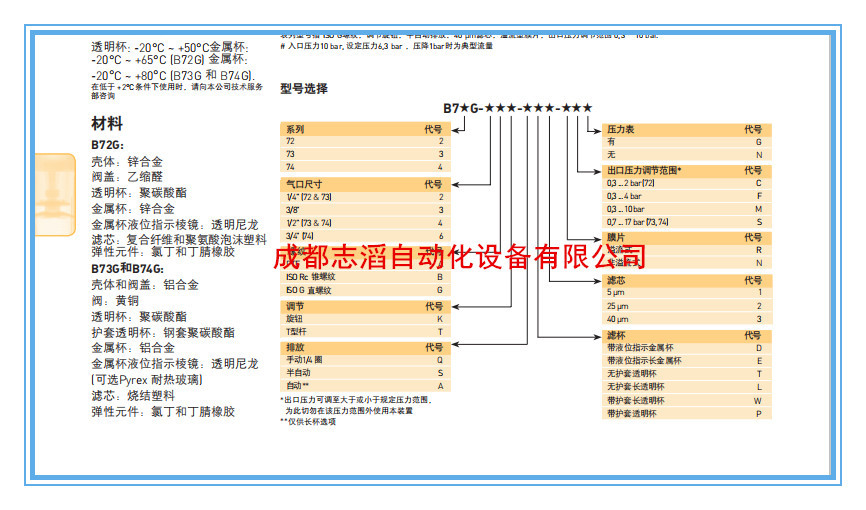Image resolution: width=866 pixels, height=510 pixels.
Task: Click port size row '3/4" (74)'
Action: click(365, 236)
